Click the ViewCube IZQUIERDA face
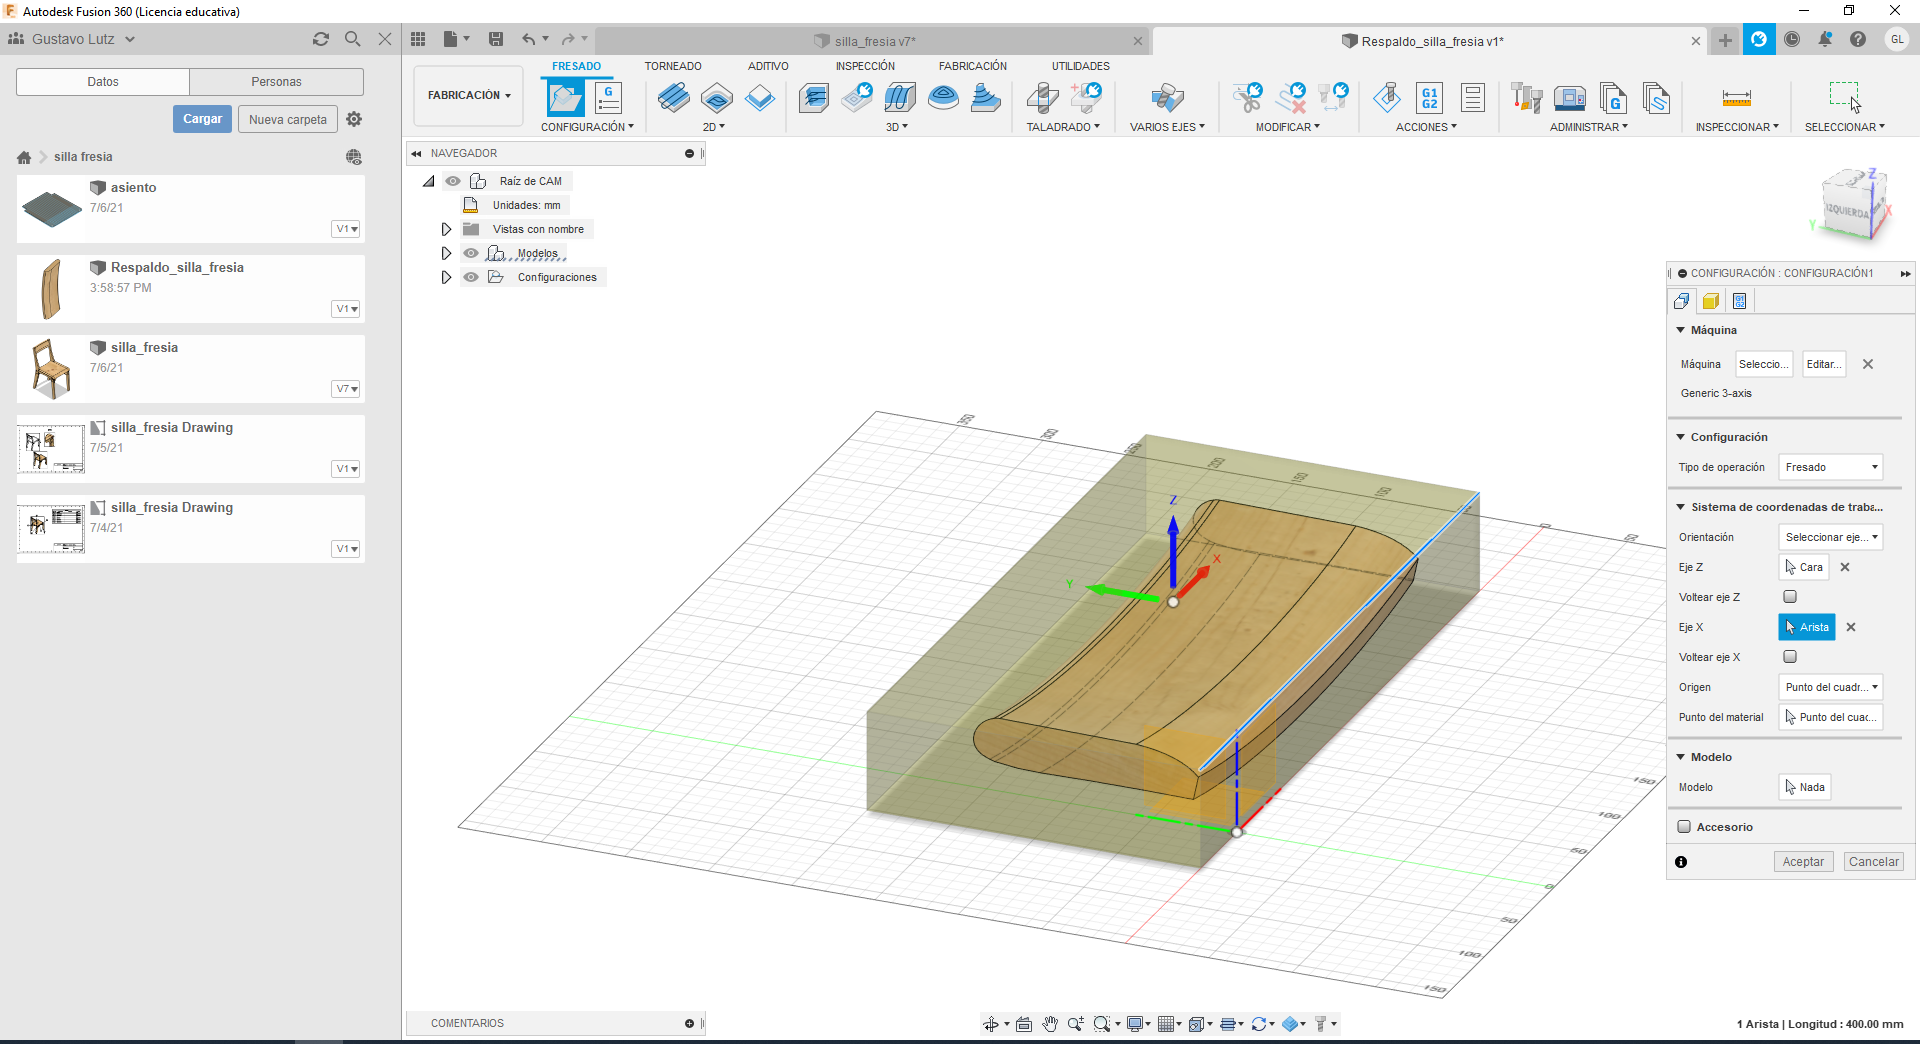 (1846, 211)
